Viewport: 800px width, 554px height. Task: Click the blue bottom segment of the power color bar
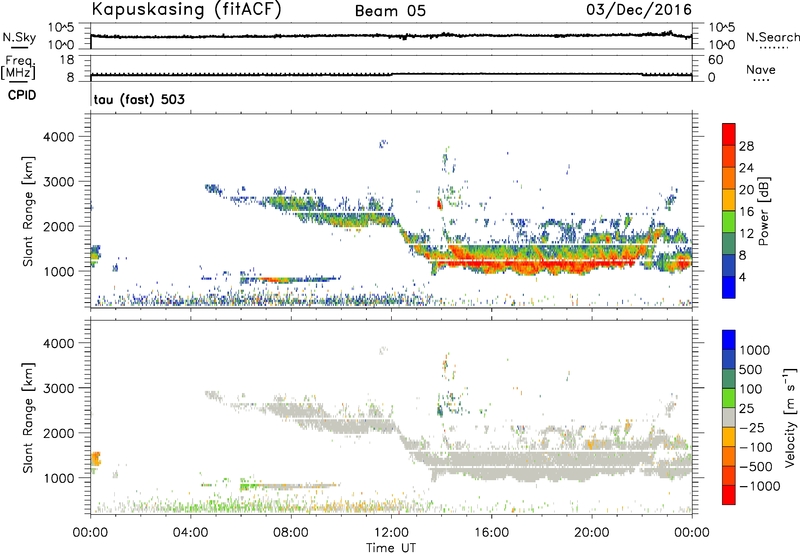[729, 287]
